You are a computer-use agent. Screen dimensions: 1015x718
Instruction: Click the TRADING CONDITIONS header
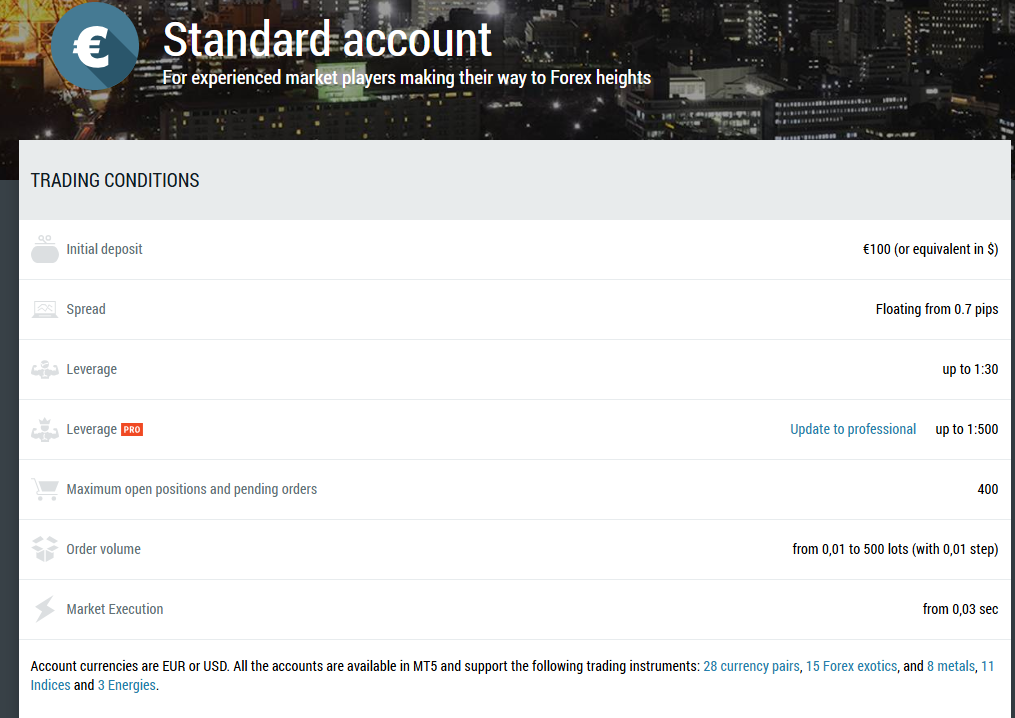pos(114,180)
